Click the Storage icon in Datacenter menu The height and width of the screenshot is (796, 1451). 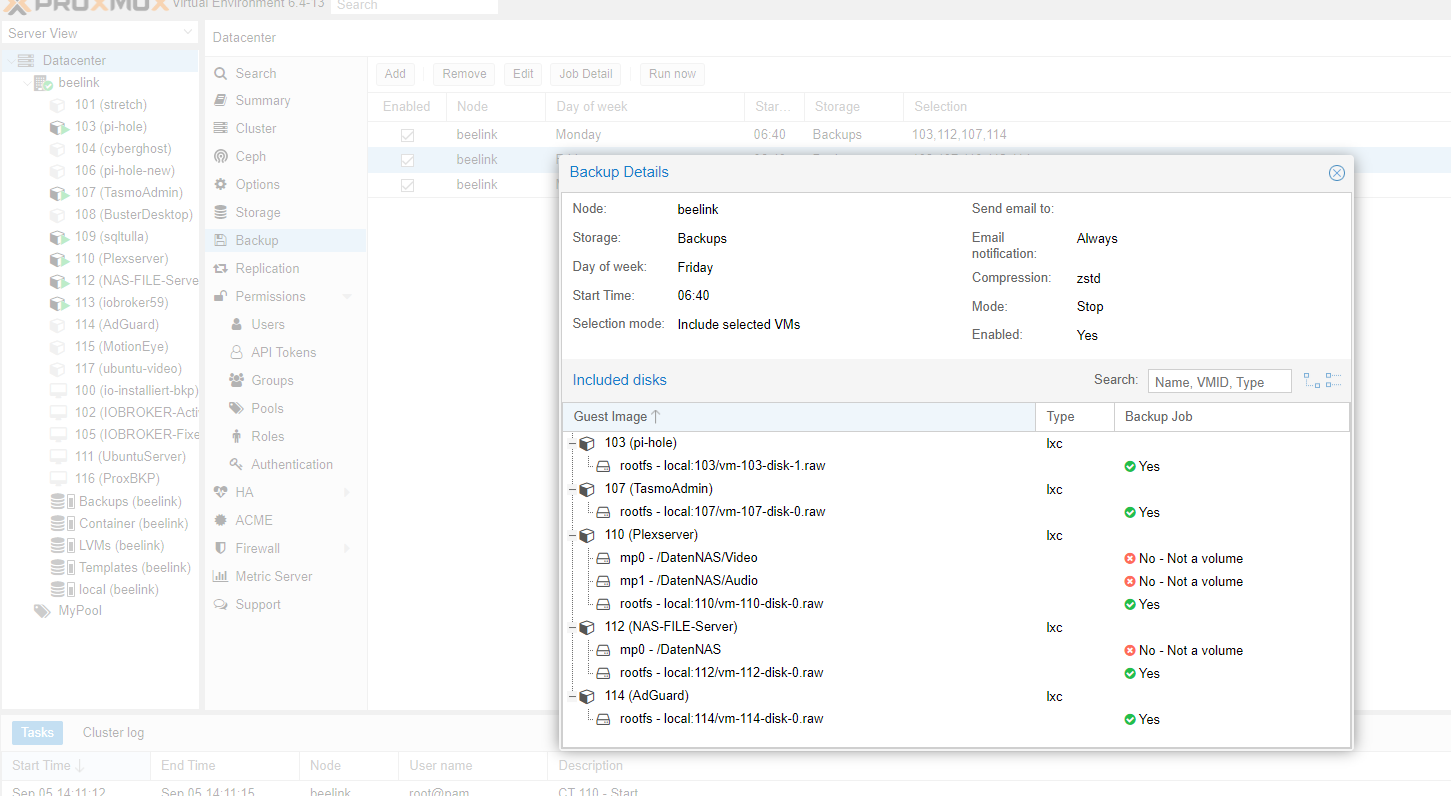[x=220, y=213]
